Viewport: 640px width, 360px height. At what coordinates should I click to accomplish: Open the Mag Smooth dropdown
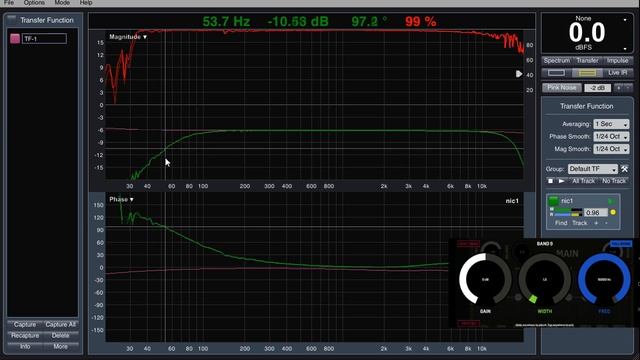[x=611, y=149]
